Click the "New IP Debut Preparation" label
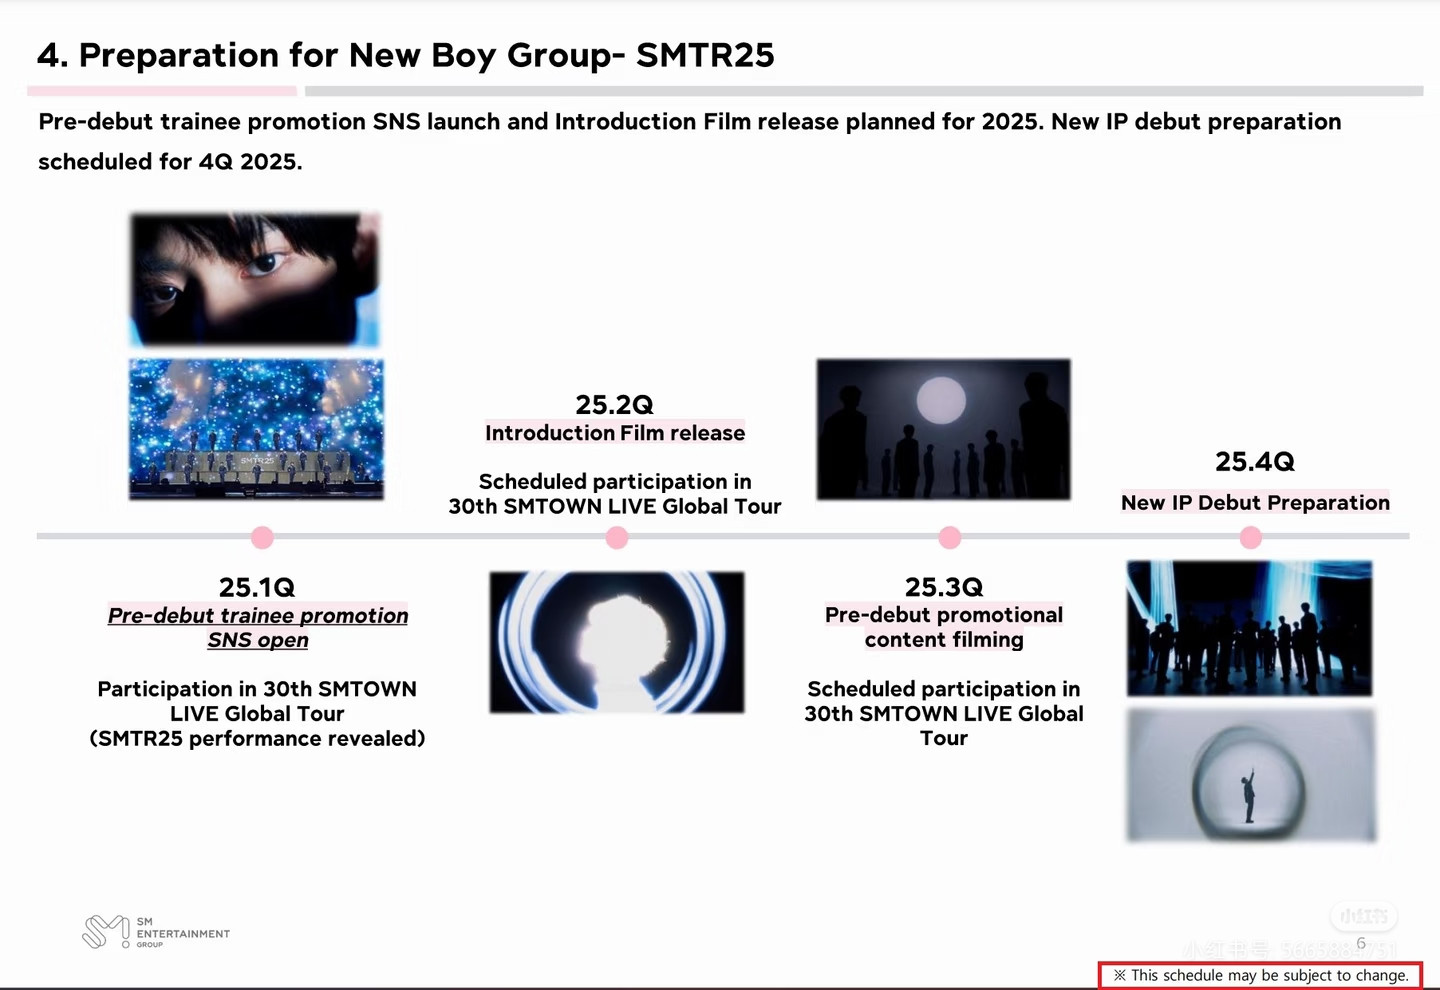Image resolution: width=1440 pixels, height=990 pixels. coord(1255,503)
